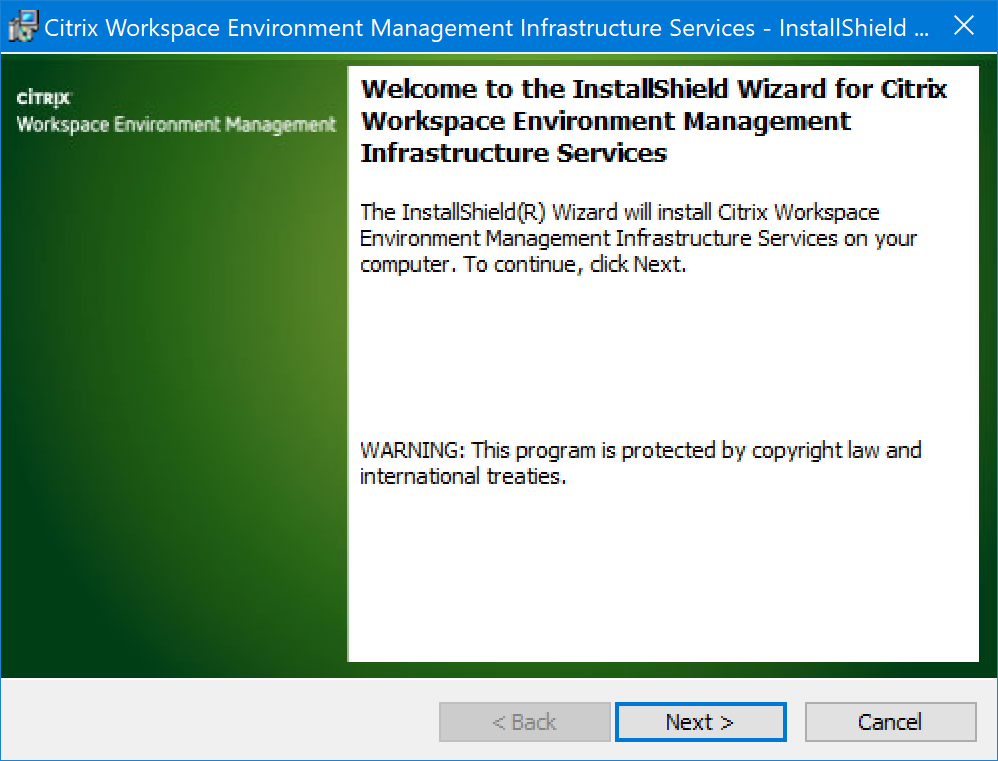Click the empty grey area left of Back
Screen dimensions: 998x761
220,720
